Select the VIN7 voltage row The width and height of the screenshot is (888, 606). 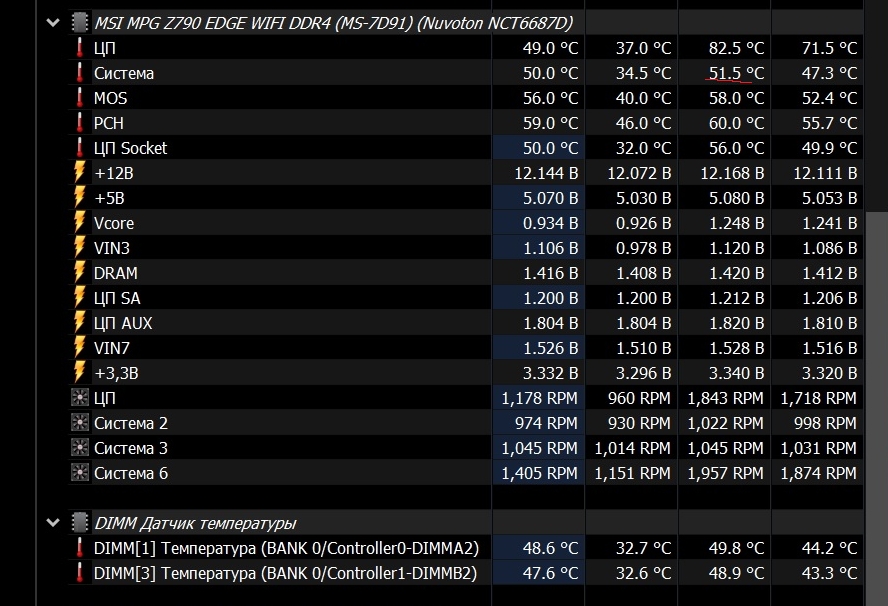(x=466, y=348)
